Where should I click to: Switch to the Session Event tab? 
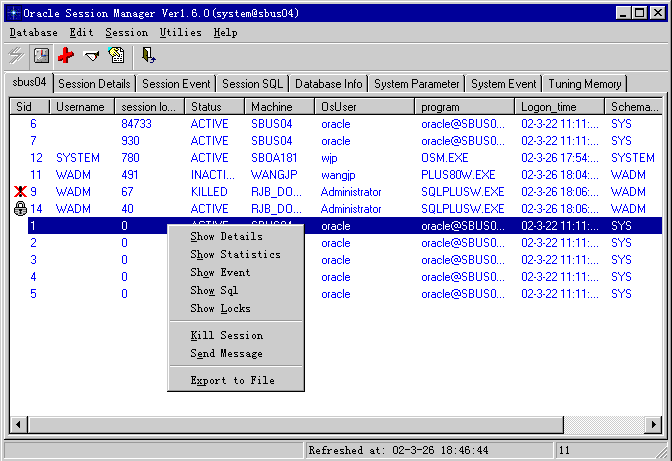point(176,84)
